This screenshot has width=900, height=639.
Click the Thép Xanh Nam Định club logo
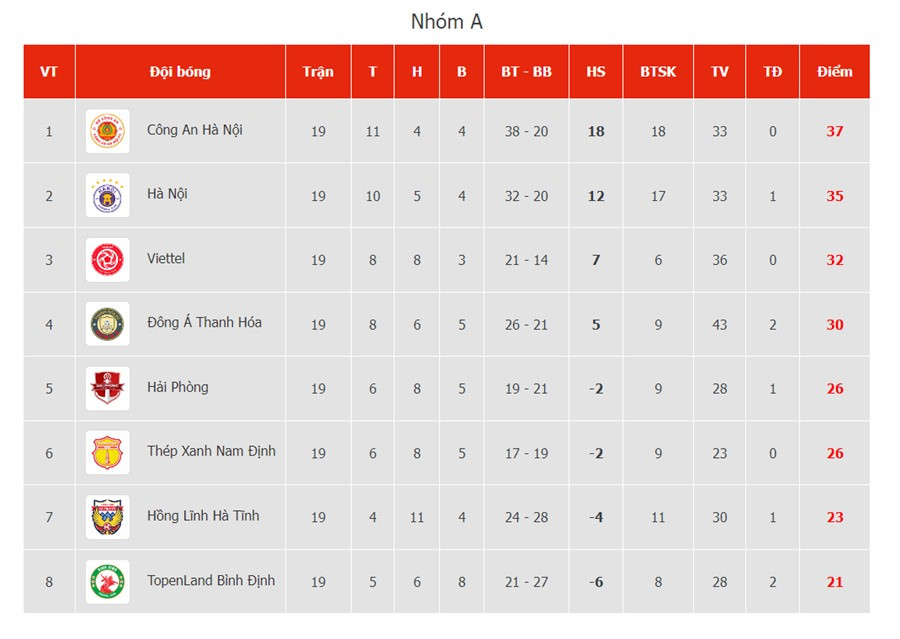coord(107,453)
